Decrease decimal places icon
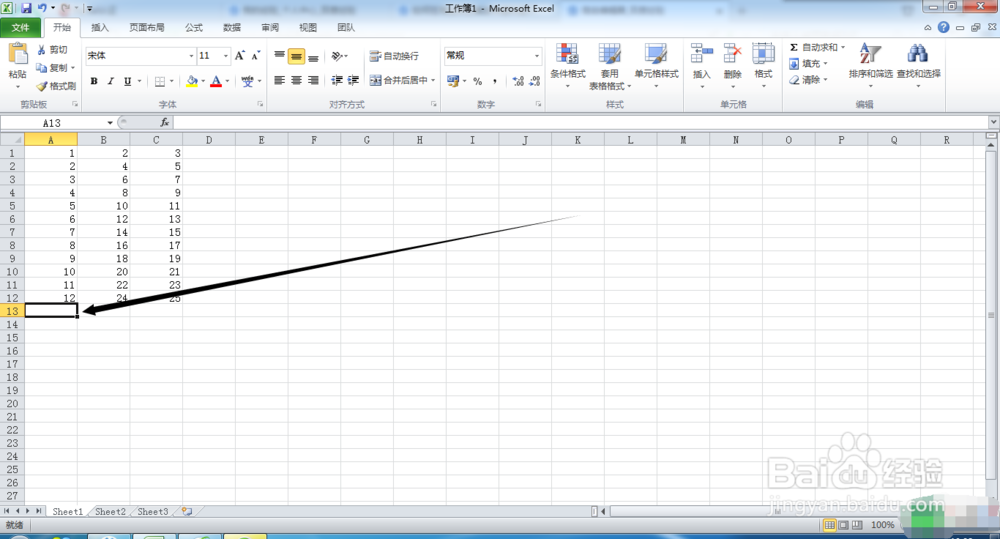 click(534, 81)
